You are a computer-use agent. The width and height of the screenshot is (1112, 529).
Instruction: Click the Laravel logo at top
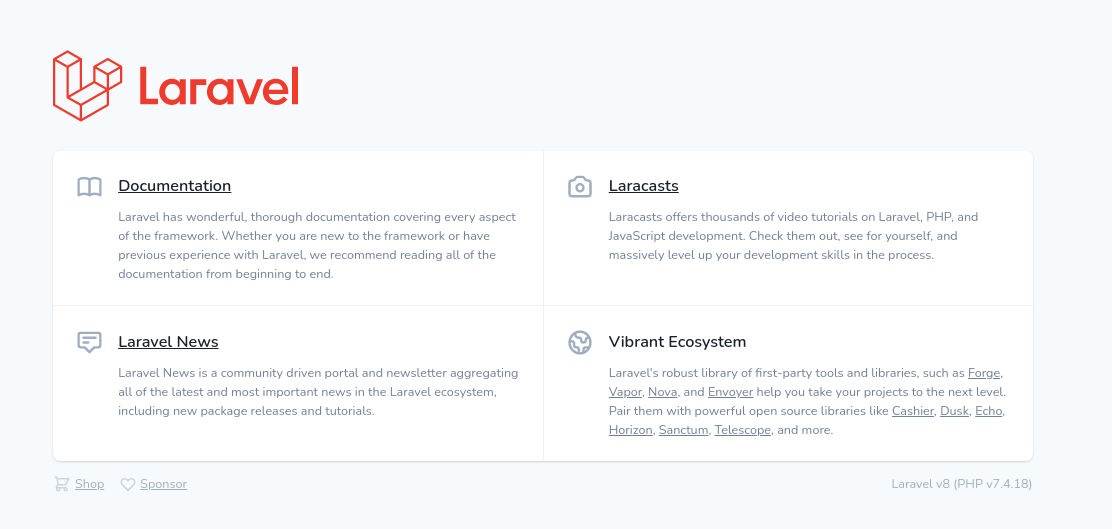coord(176,86)
